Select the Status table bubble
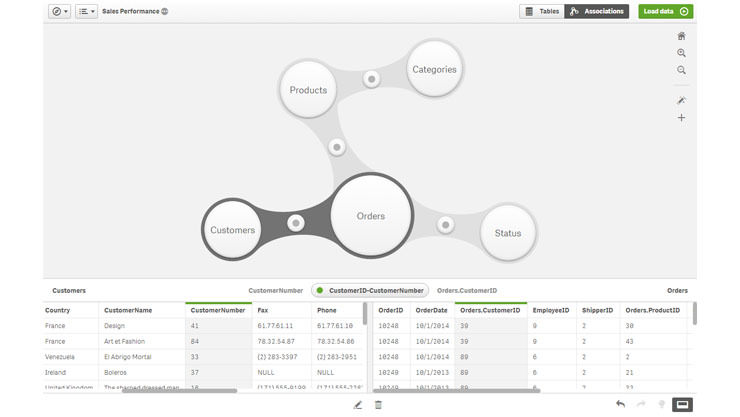Image resolution: width=740 pixels, height=417 pixels. click(508, 233)
